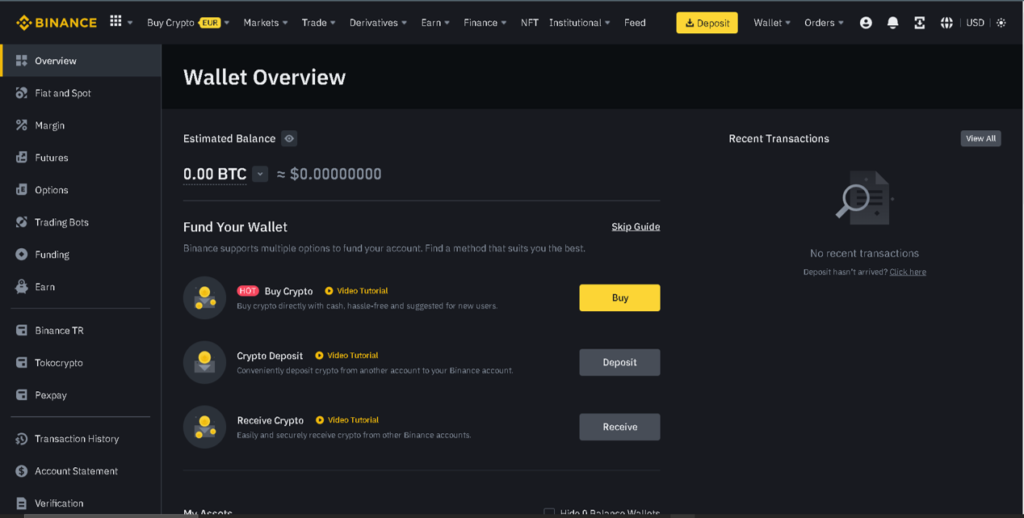The width and height of the screenshot is (1024, 518).
Task: Open the Buy Crypto EUR dropdown
Action: pos(188,23)
